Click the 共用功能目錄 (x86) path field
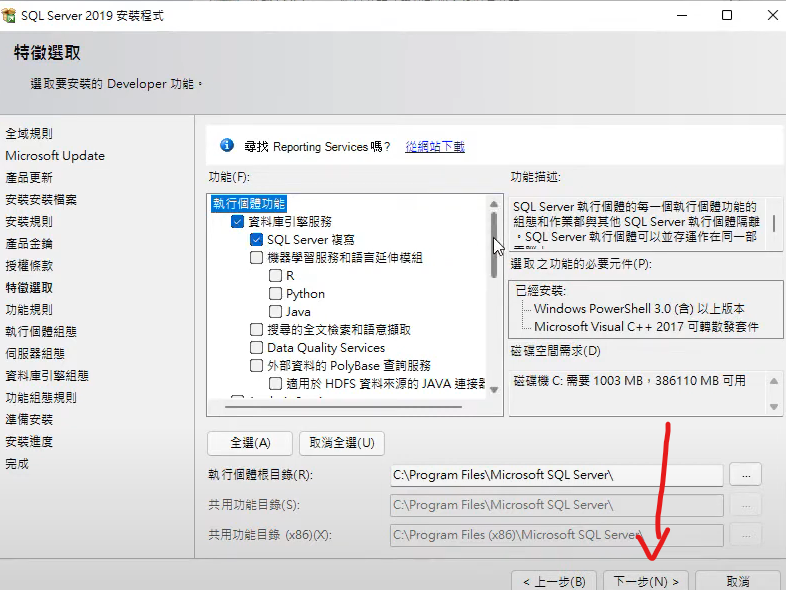The image size is (786, 590). pos(556,535)
